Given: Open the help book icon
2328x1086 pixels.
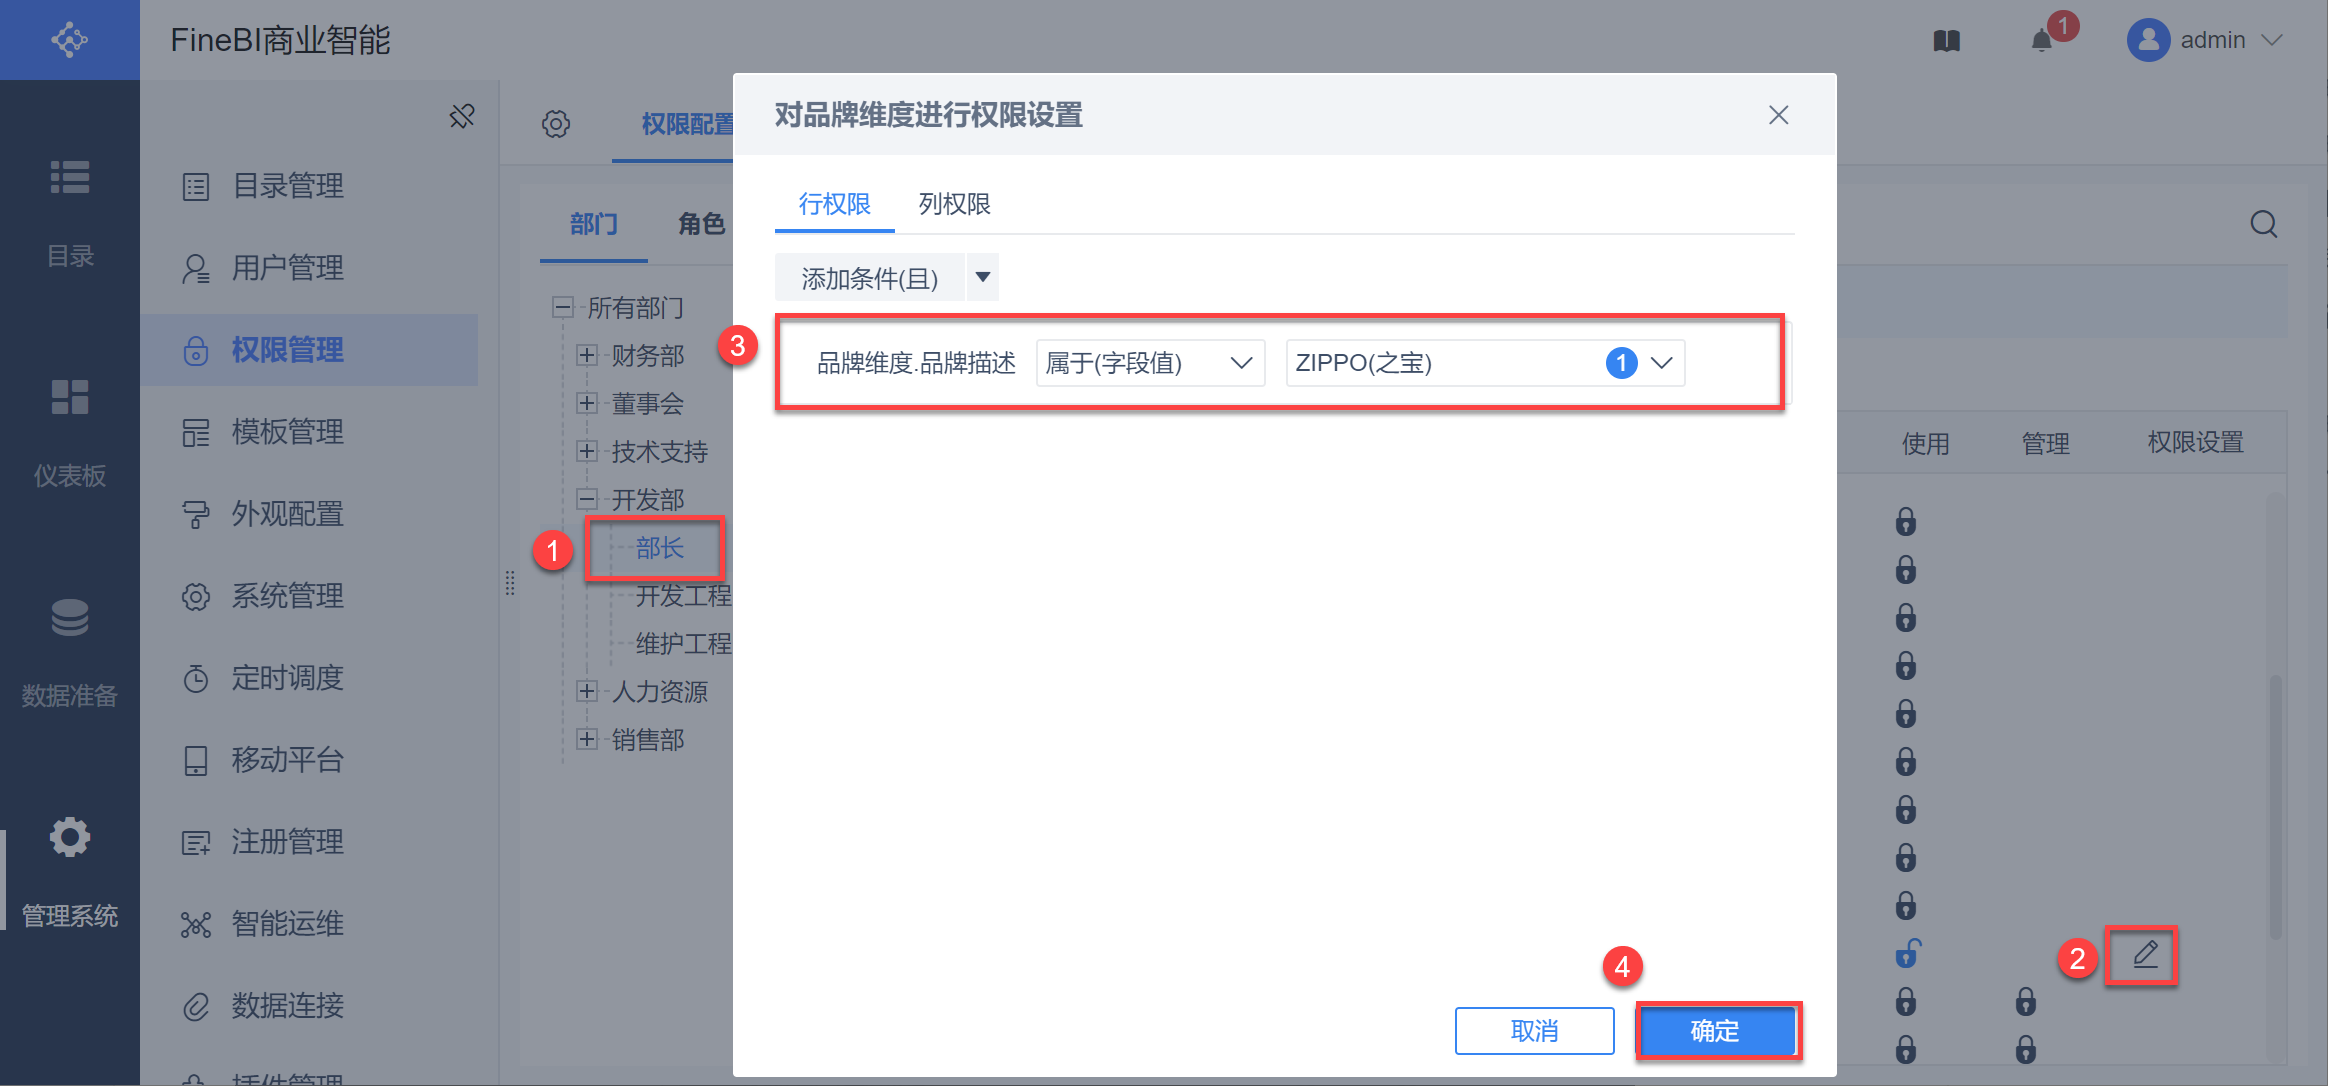Looking at the screenshot, I should (1946, 41).
